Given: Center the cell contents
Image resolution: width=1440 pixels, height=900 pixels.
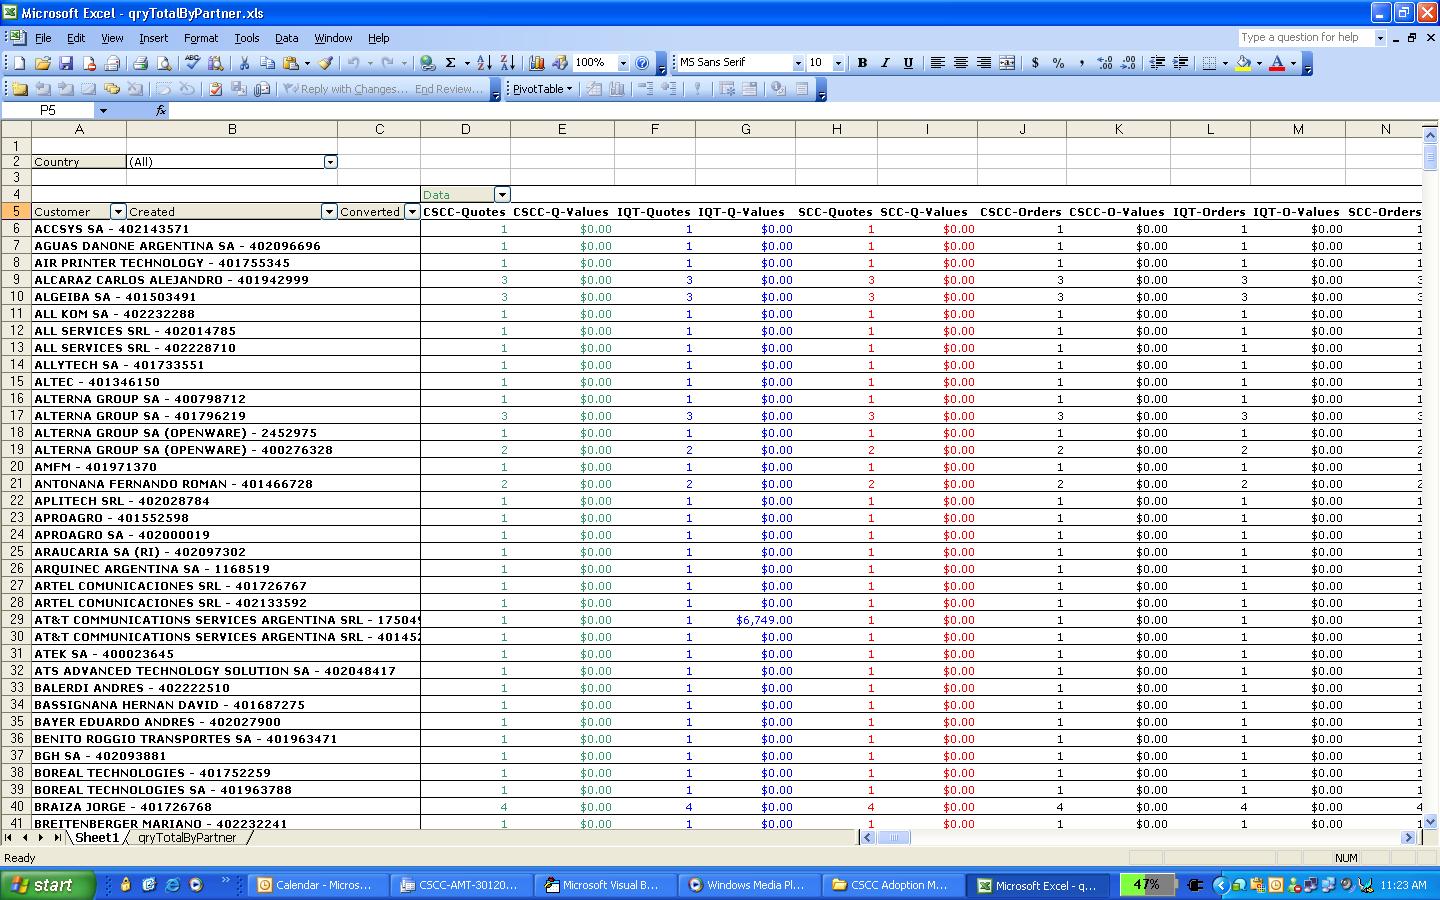Looking at the screenshot, I should coord(960,63).
